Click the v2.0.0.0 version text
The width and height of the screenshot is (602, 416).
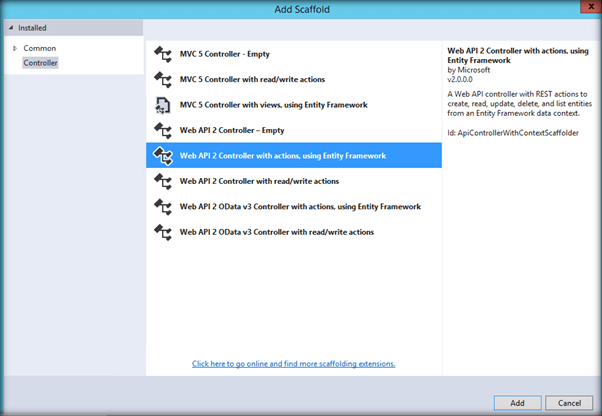460,80
